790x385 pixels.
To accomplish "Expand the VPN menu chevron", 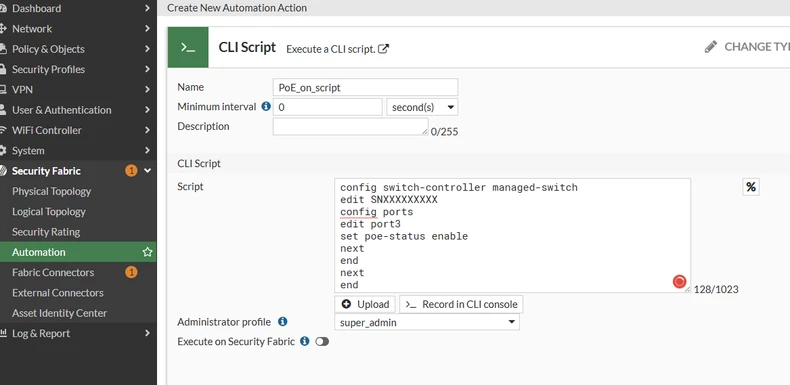I will 147,89.
